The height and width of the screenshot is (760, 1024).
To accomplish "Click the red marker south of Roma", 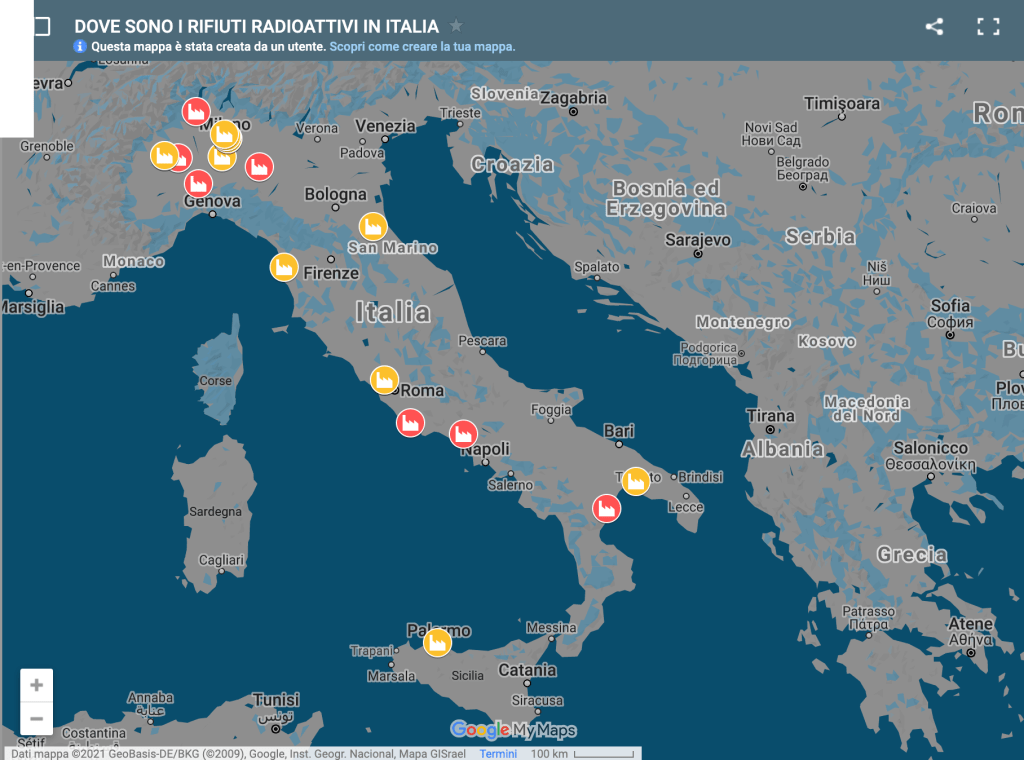I will pos(410,422).
